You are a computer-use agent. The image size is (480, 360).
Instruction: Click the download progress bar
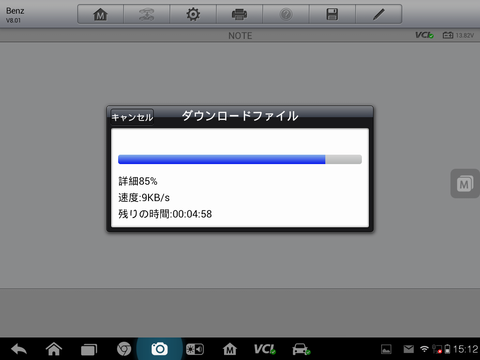tap(240, 159)
